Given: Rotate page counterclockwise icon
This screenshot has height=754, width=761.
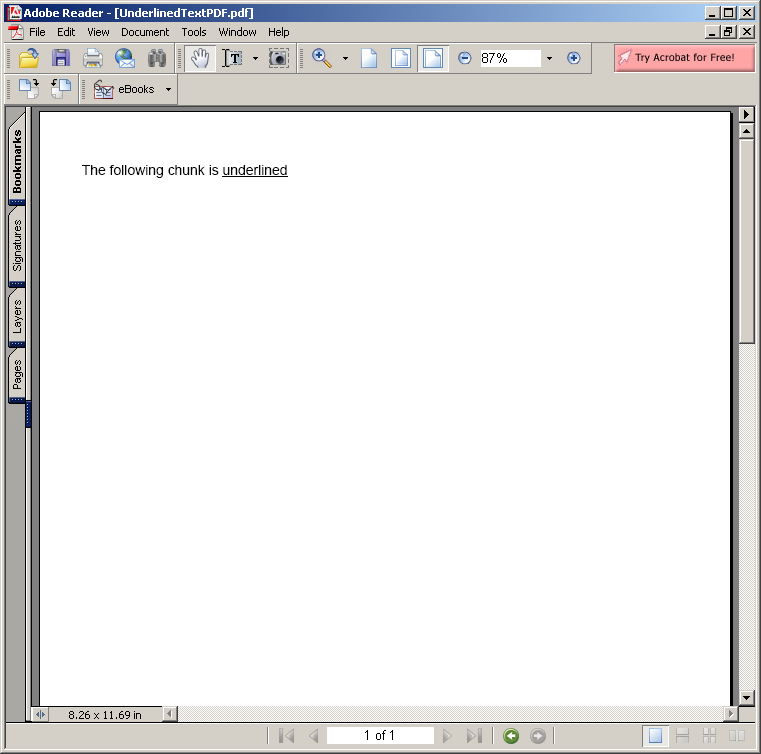Looking at the screenshot, I should (x=61, y=89).
